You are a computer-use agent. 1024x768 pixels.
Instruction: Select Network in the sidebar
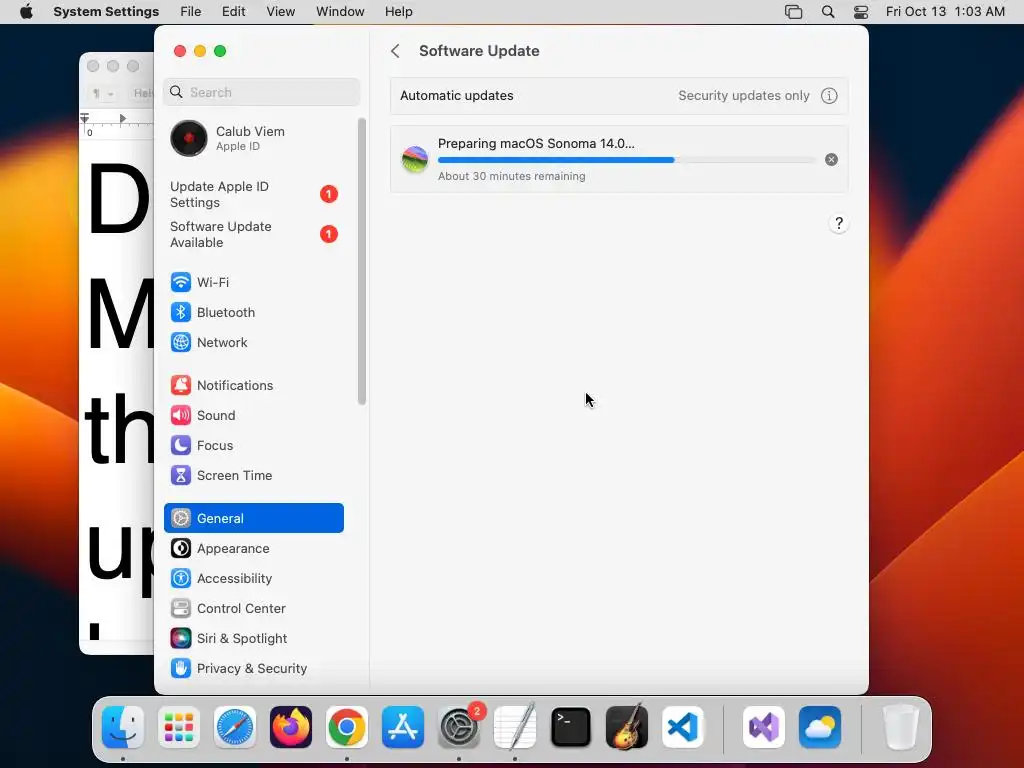tap(253, 342)
